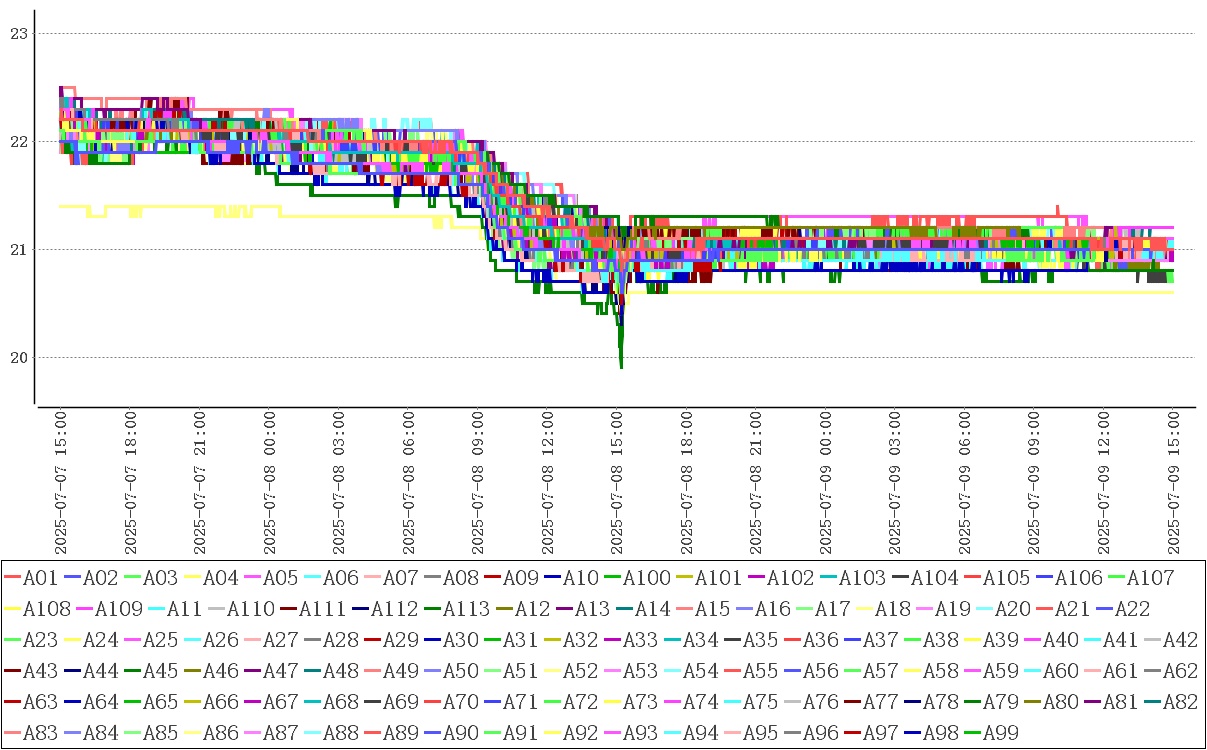Click the 20 value on the y-axis
Image resolution: width=1207 pixels, height=750 pixels.
pos(17,358)
